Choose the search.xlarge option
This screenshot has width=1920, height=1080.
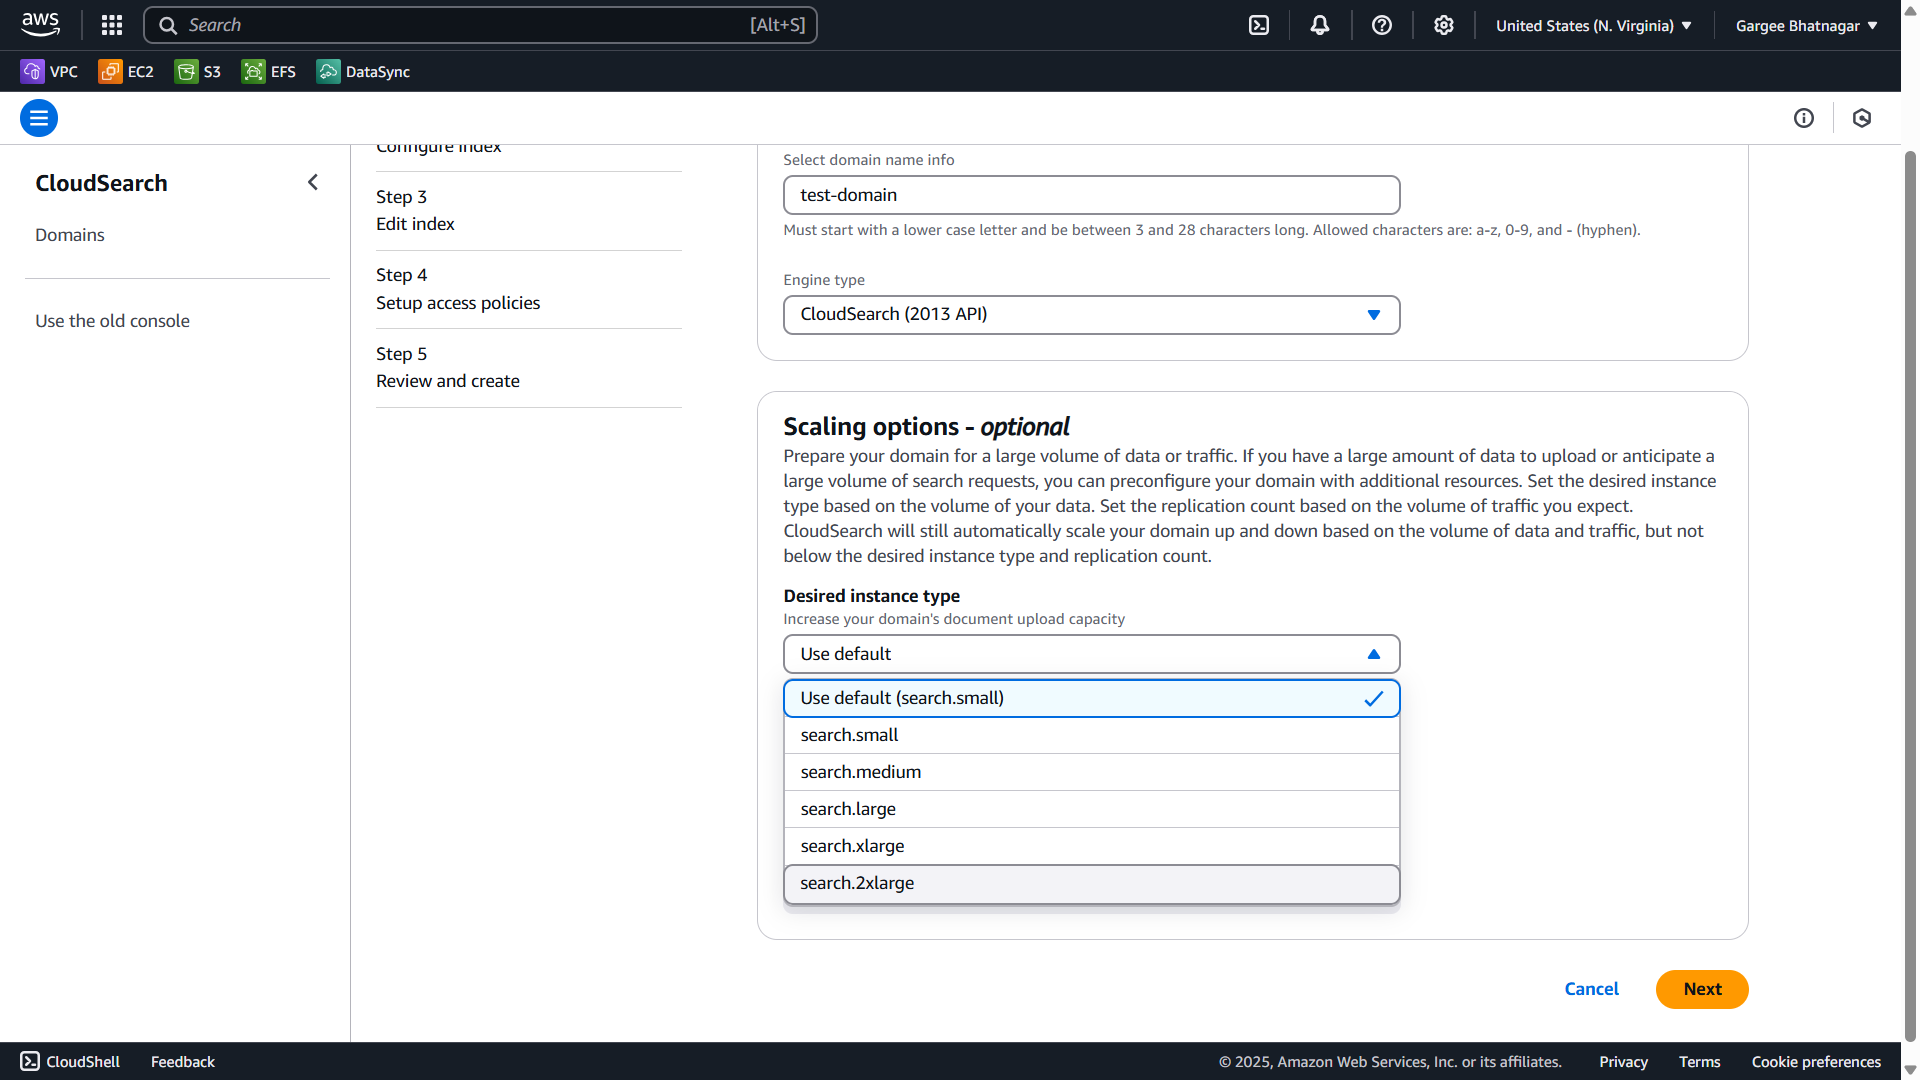click(x=1091, y=846)
